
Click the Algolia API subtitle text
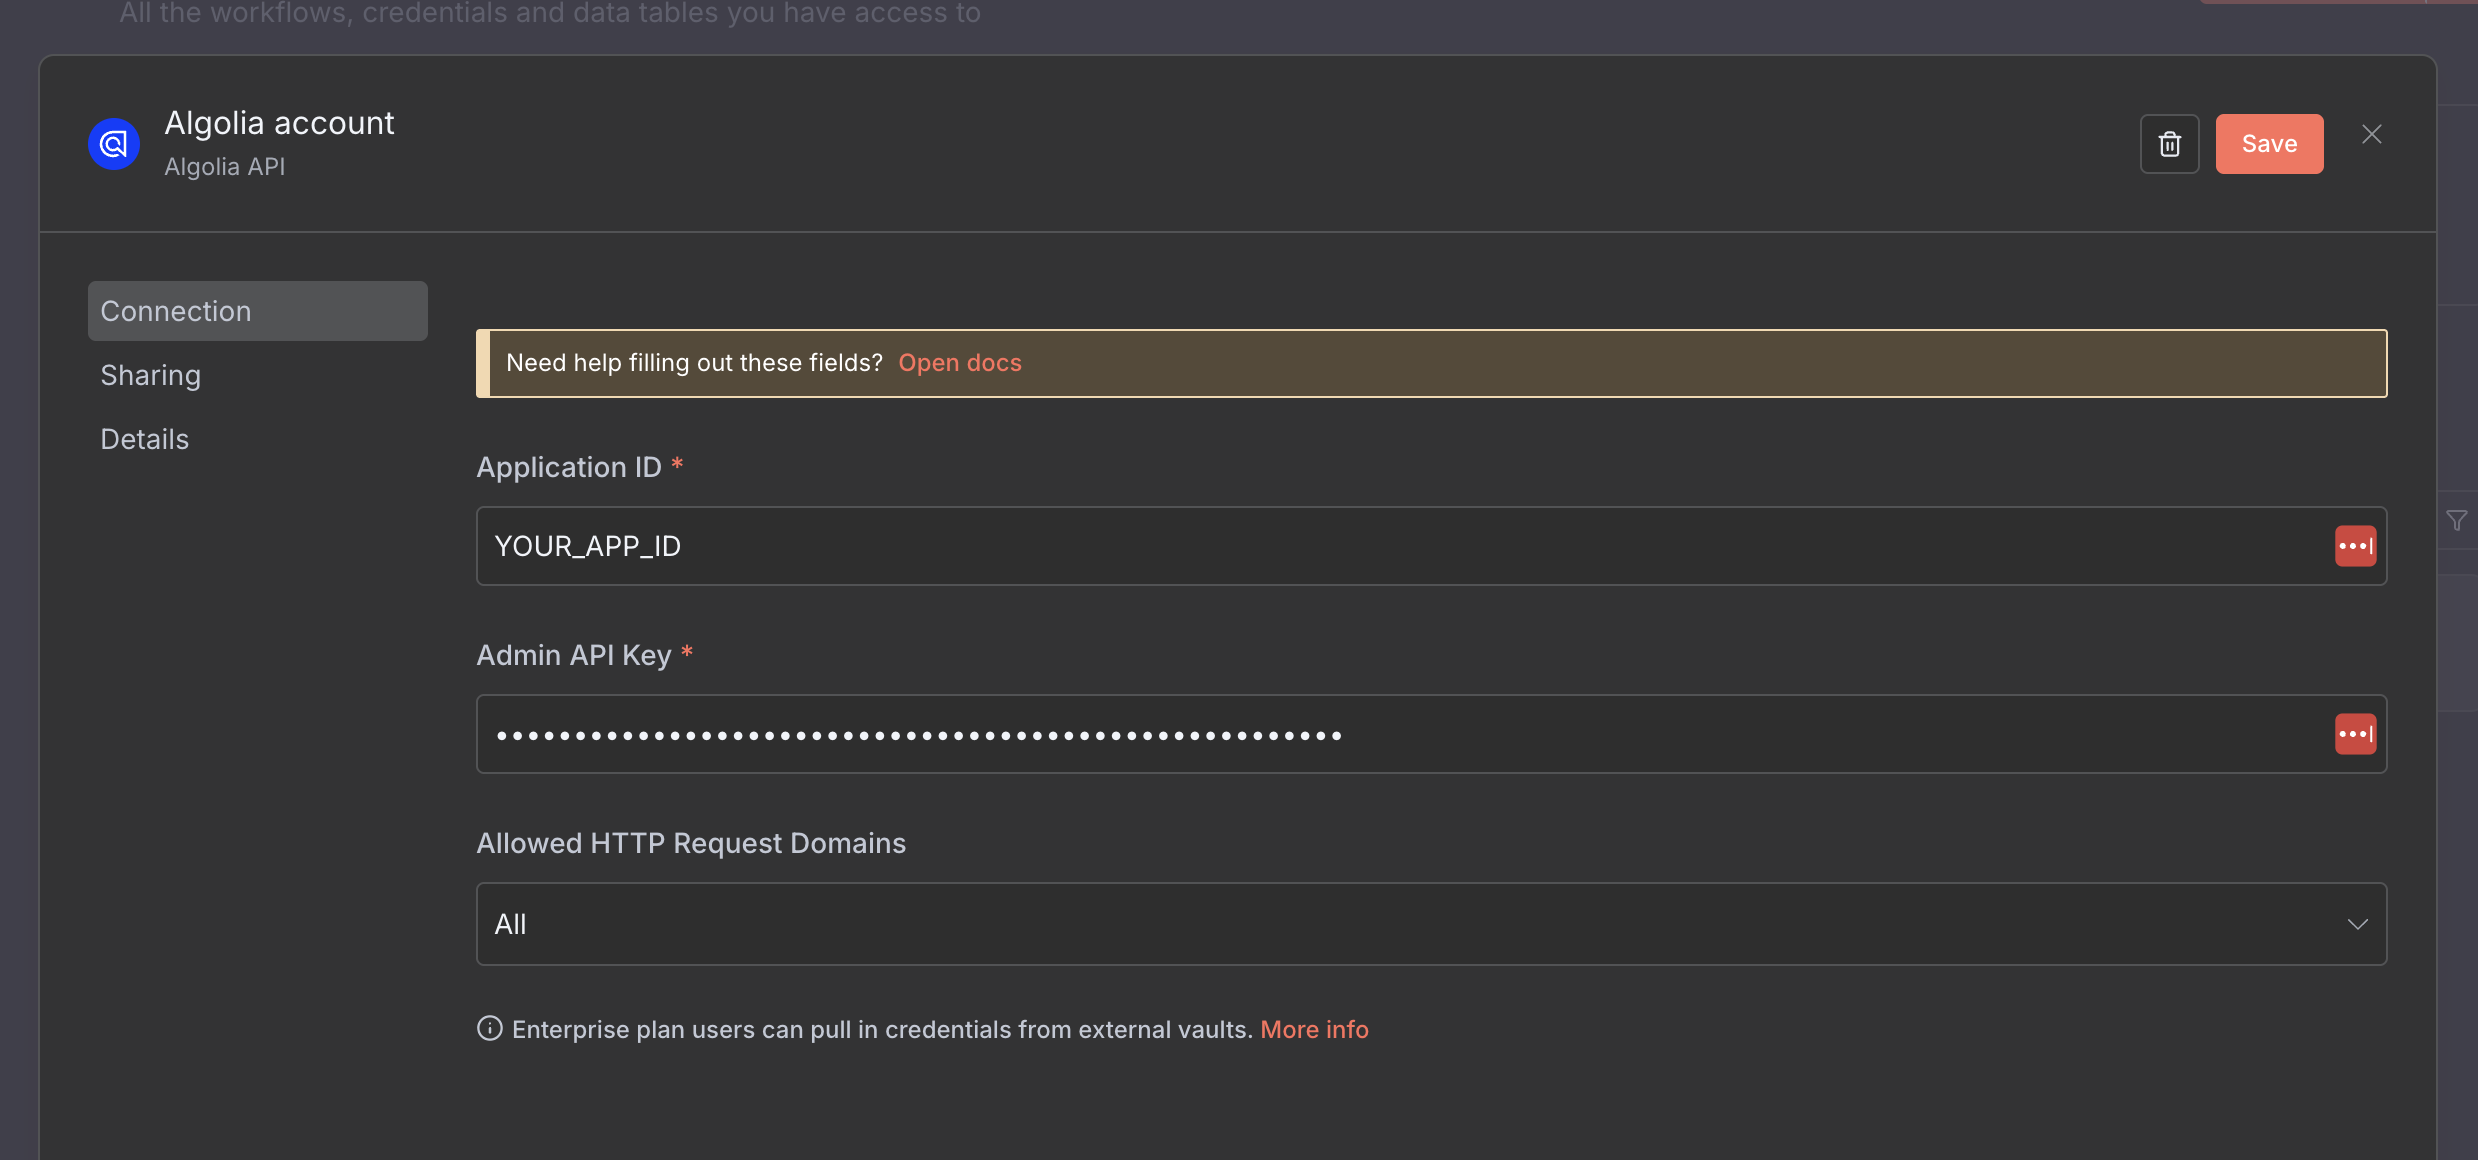(x=225, y=167)
